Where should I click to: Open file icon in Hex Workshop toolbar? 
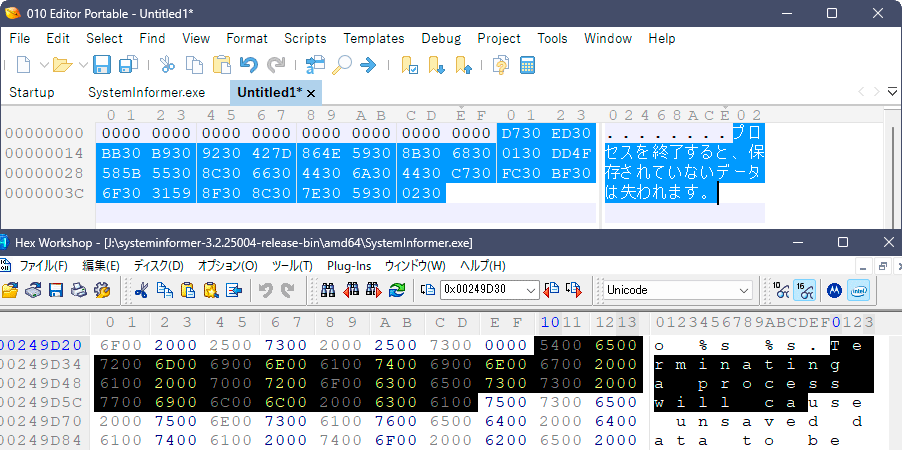(x=10, y=290)
